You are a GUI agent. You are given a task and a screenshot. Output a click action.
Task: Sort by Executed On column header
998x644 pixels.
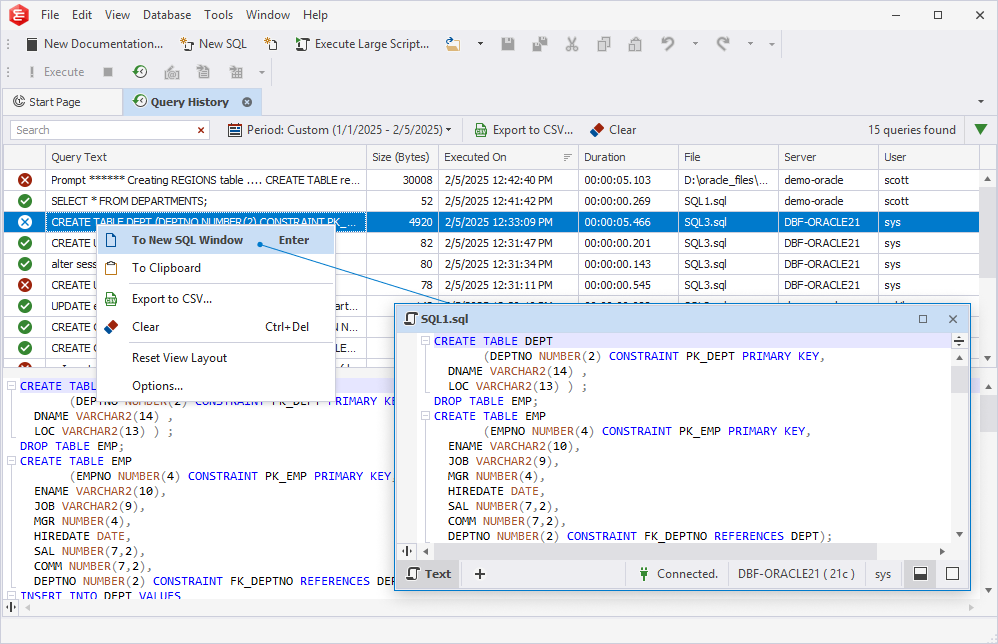[508, 157]
